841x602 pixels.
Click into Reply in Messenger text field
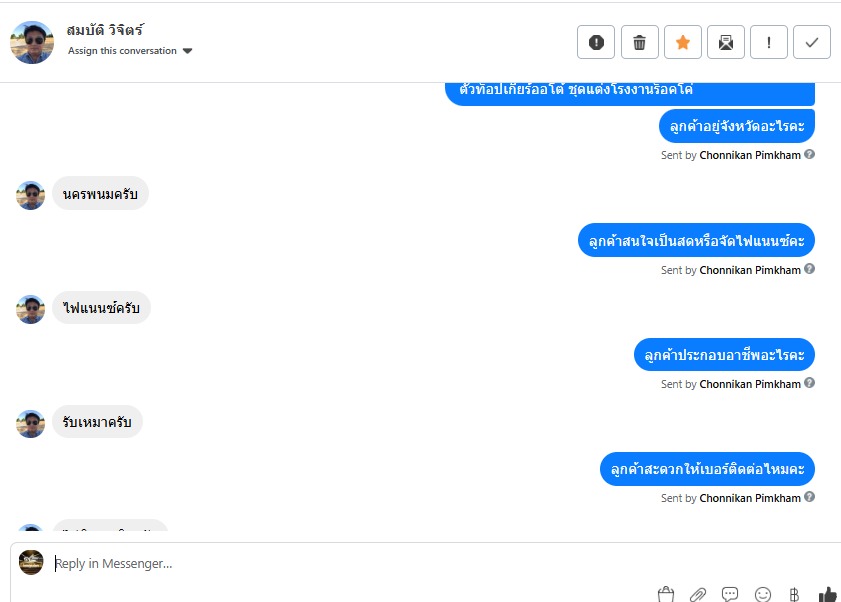coord(429,563)
